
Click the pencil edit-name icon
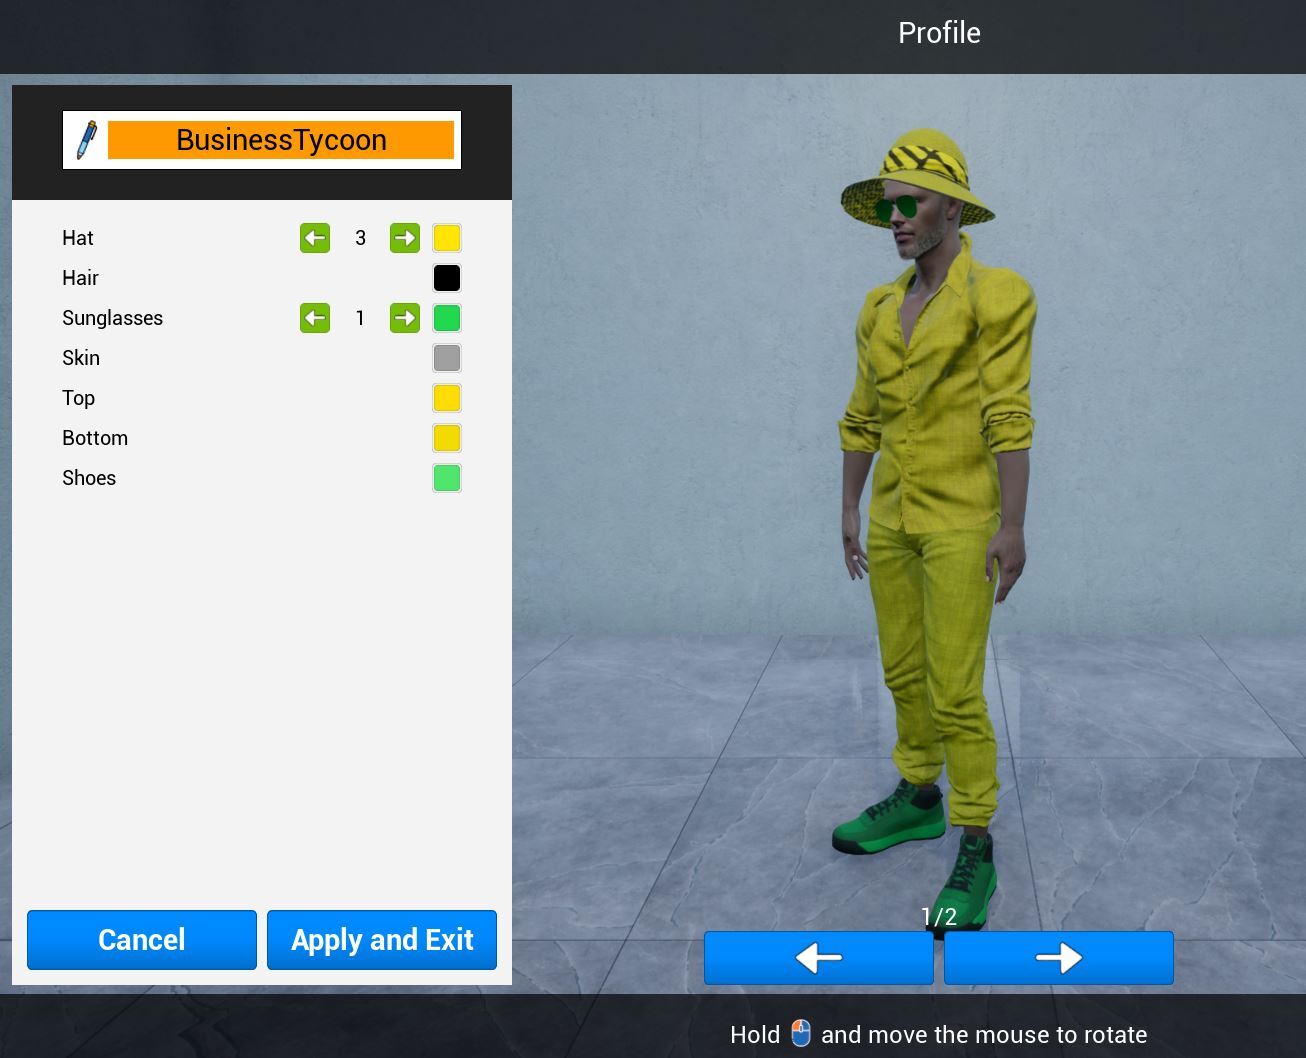[x=87, y=140]
